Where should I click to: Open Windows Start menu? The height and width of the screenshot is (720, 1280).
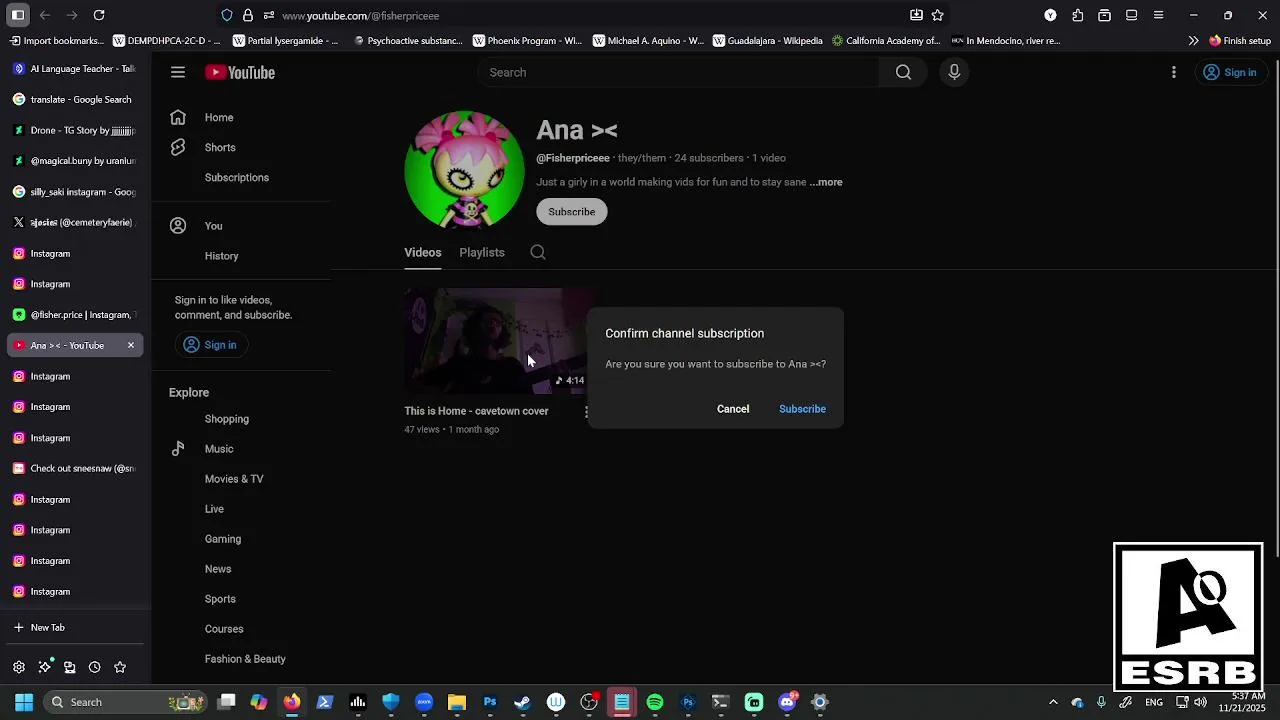[x=24, y=702]
